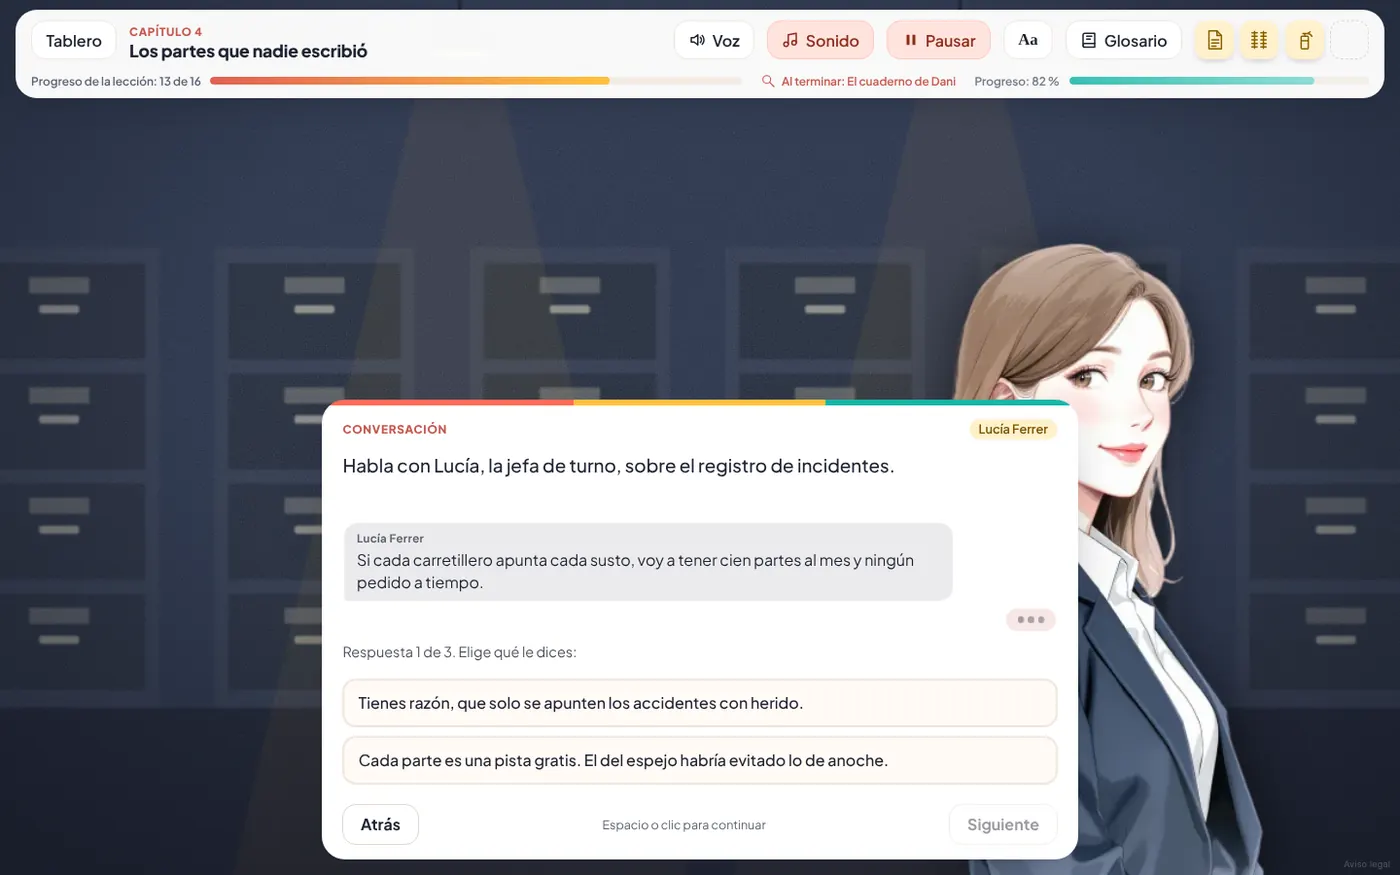Click the "Aviso legal" link
Image resolution: width=1400 pixels, height=875 pixels.
point(1367,864)
